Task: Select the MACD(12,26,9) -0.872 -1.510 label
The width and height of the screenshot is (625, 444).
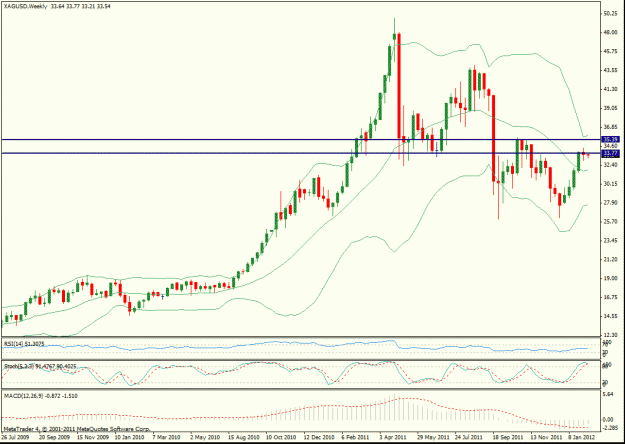Action: (41, 396)
